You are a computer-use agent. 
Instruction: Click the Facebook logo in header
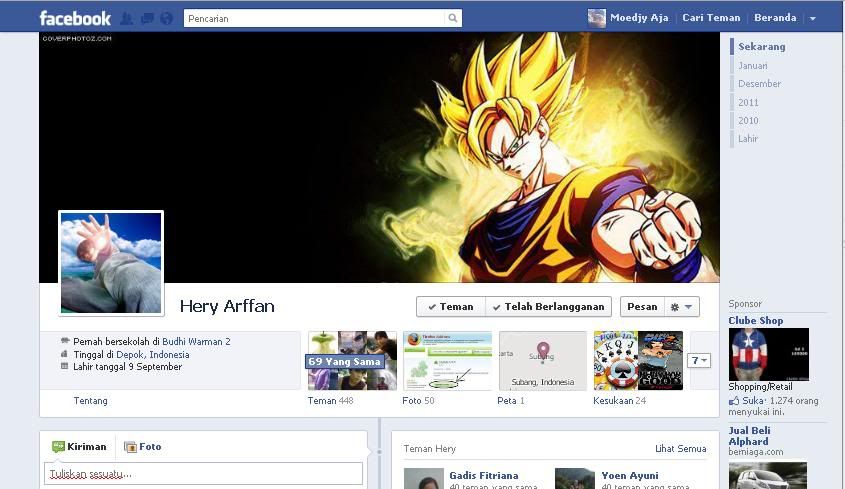[x=75, y=18]
